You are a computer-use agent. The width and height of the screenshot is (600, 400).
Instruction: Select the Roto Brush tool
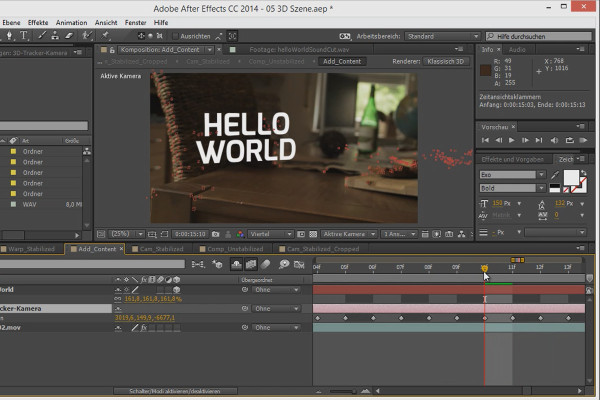[x=87, y=36]
